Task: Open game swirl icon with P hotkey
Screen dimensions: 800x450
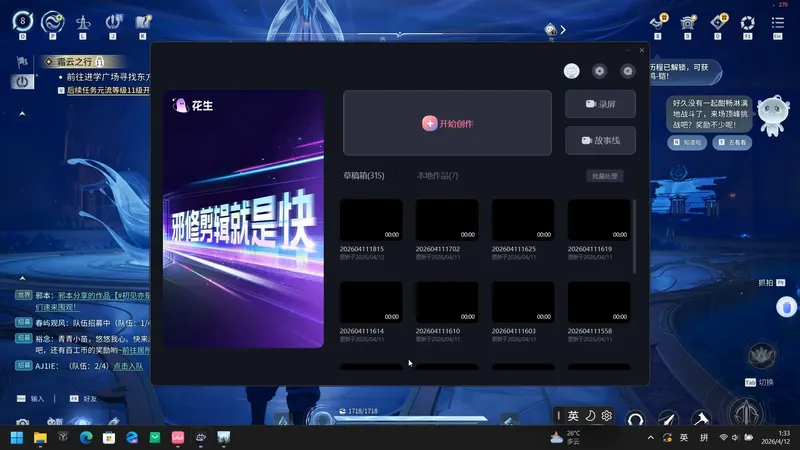Action: coord(53,22)
